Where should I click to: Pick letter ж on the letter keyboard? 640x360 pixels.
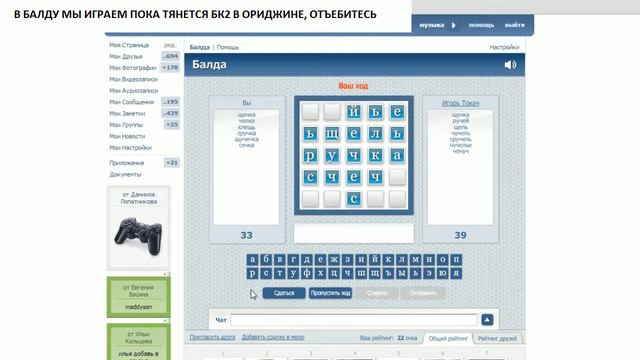(x=334, y=260)
